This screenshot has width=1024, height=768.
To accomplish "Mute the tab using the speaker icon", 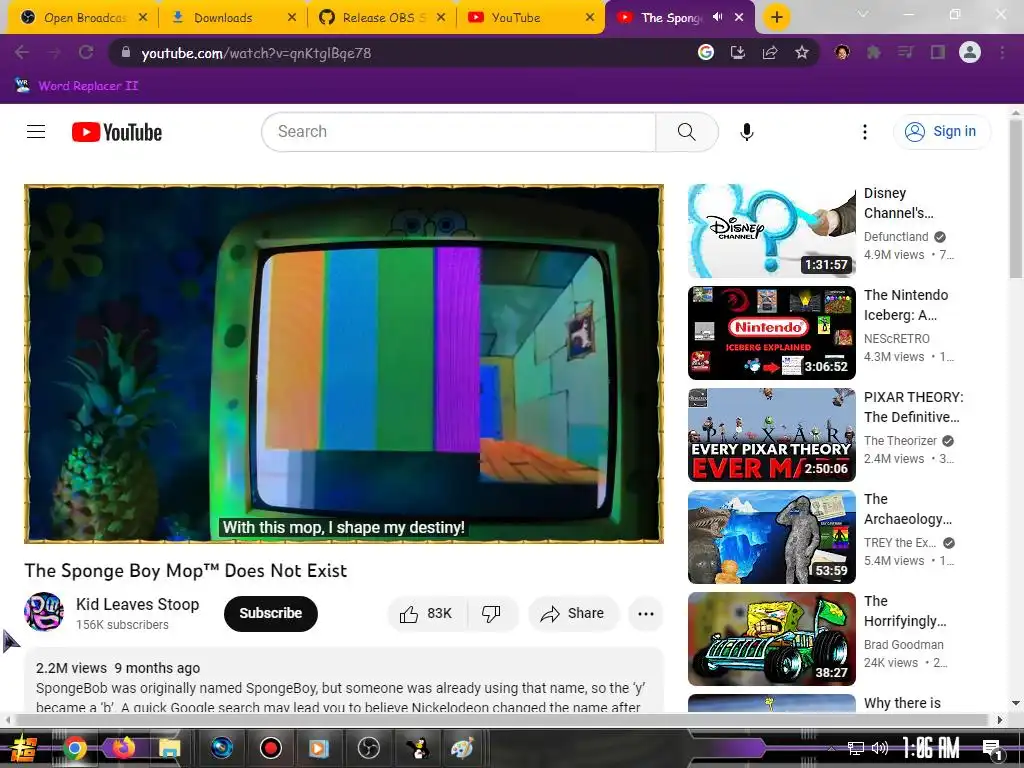I will coord(718,18).
